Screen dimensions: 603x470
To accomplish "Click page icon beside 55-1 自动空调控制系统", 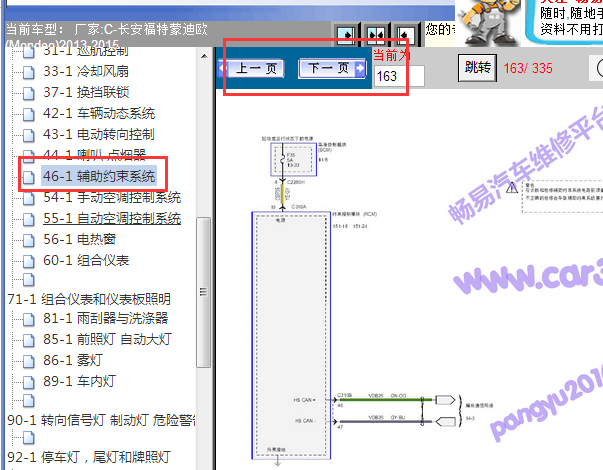I will pos(28,219).
